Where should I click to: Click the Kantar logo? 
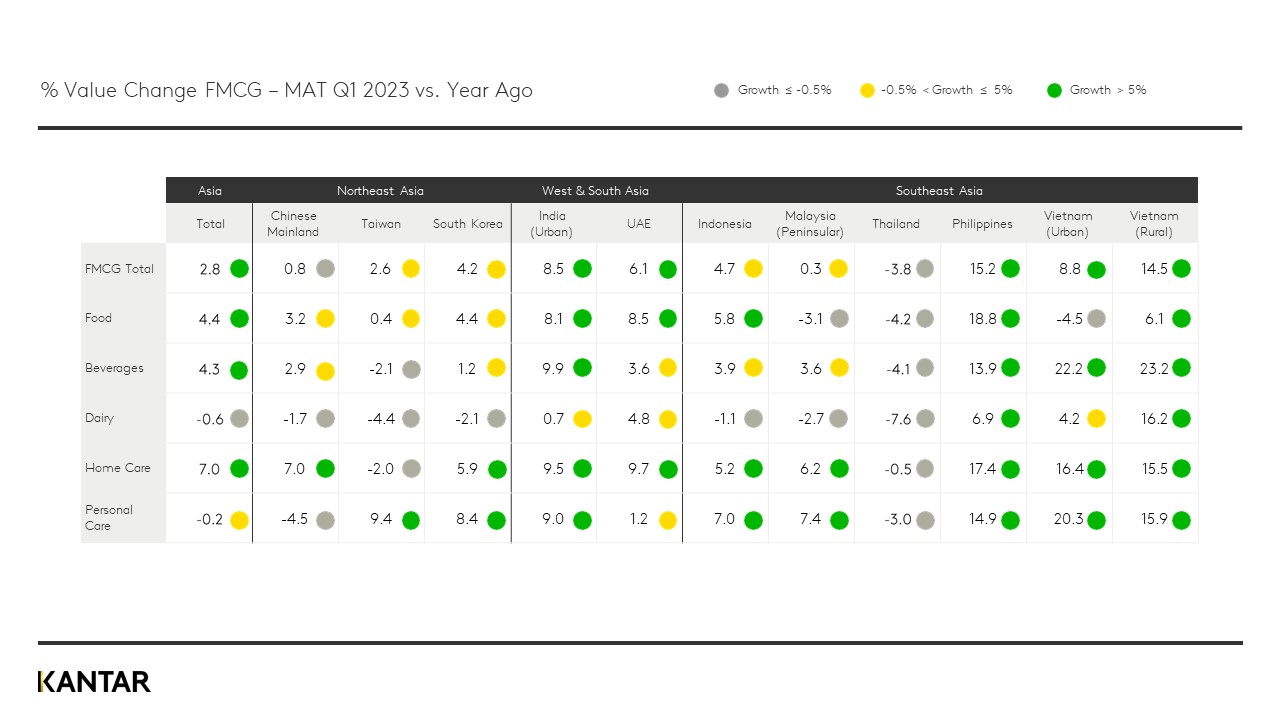click(94, 682)
